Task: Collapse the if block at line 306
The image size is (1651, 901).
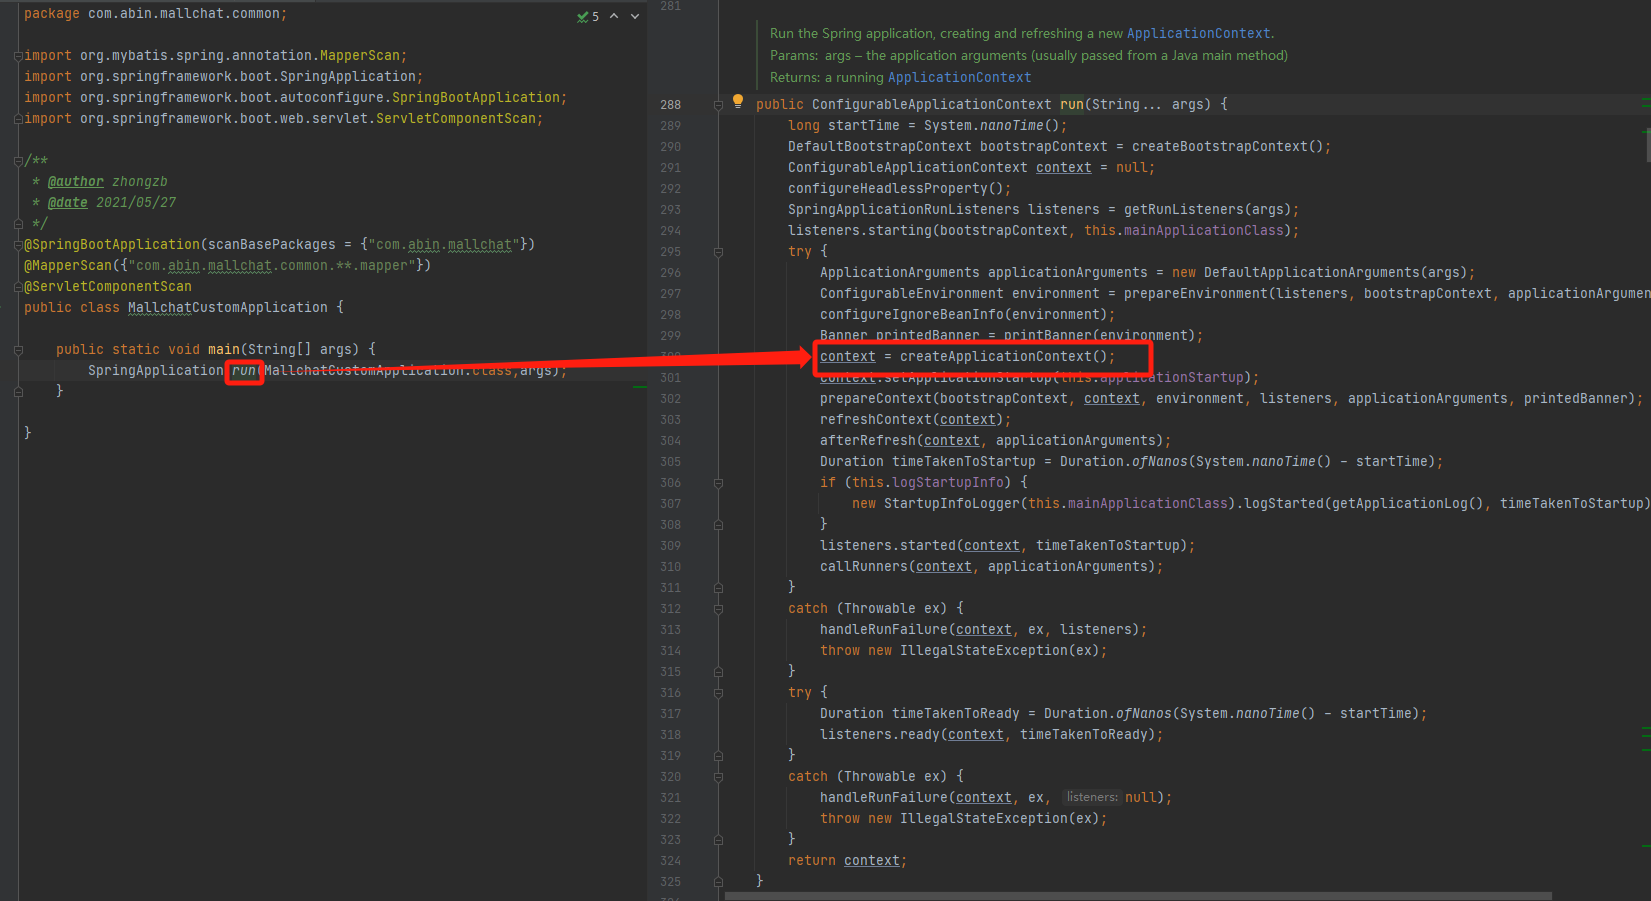Action: coord(718,483)
